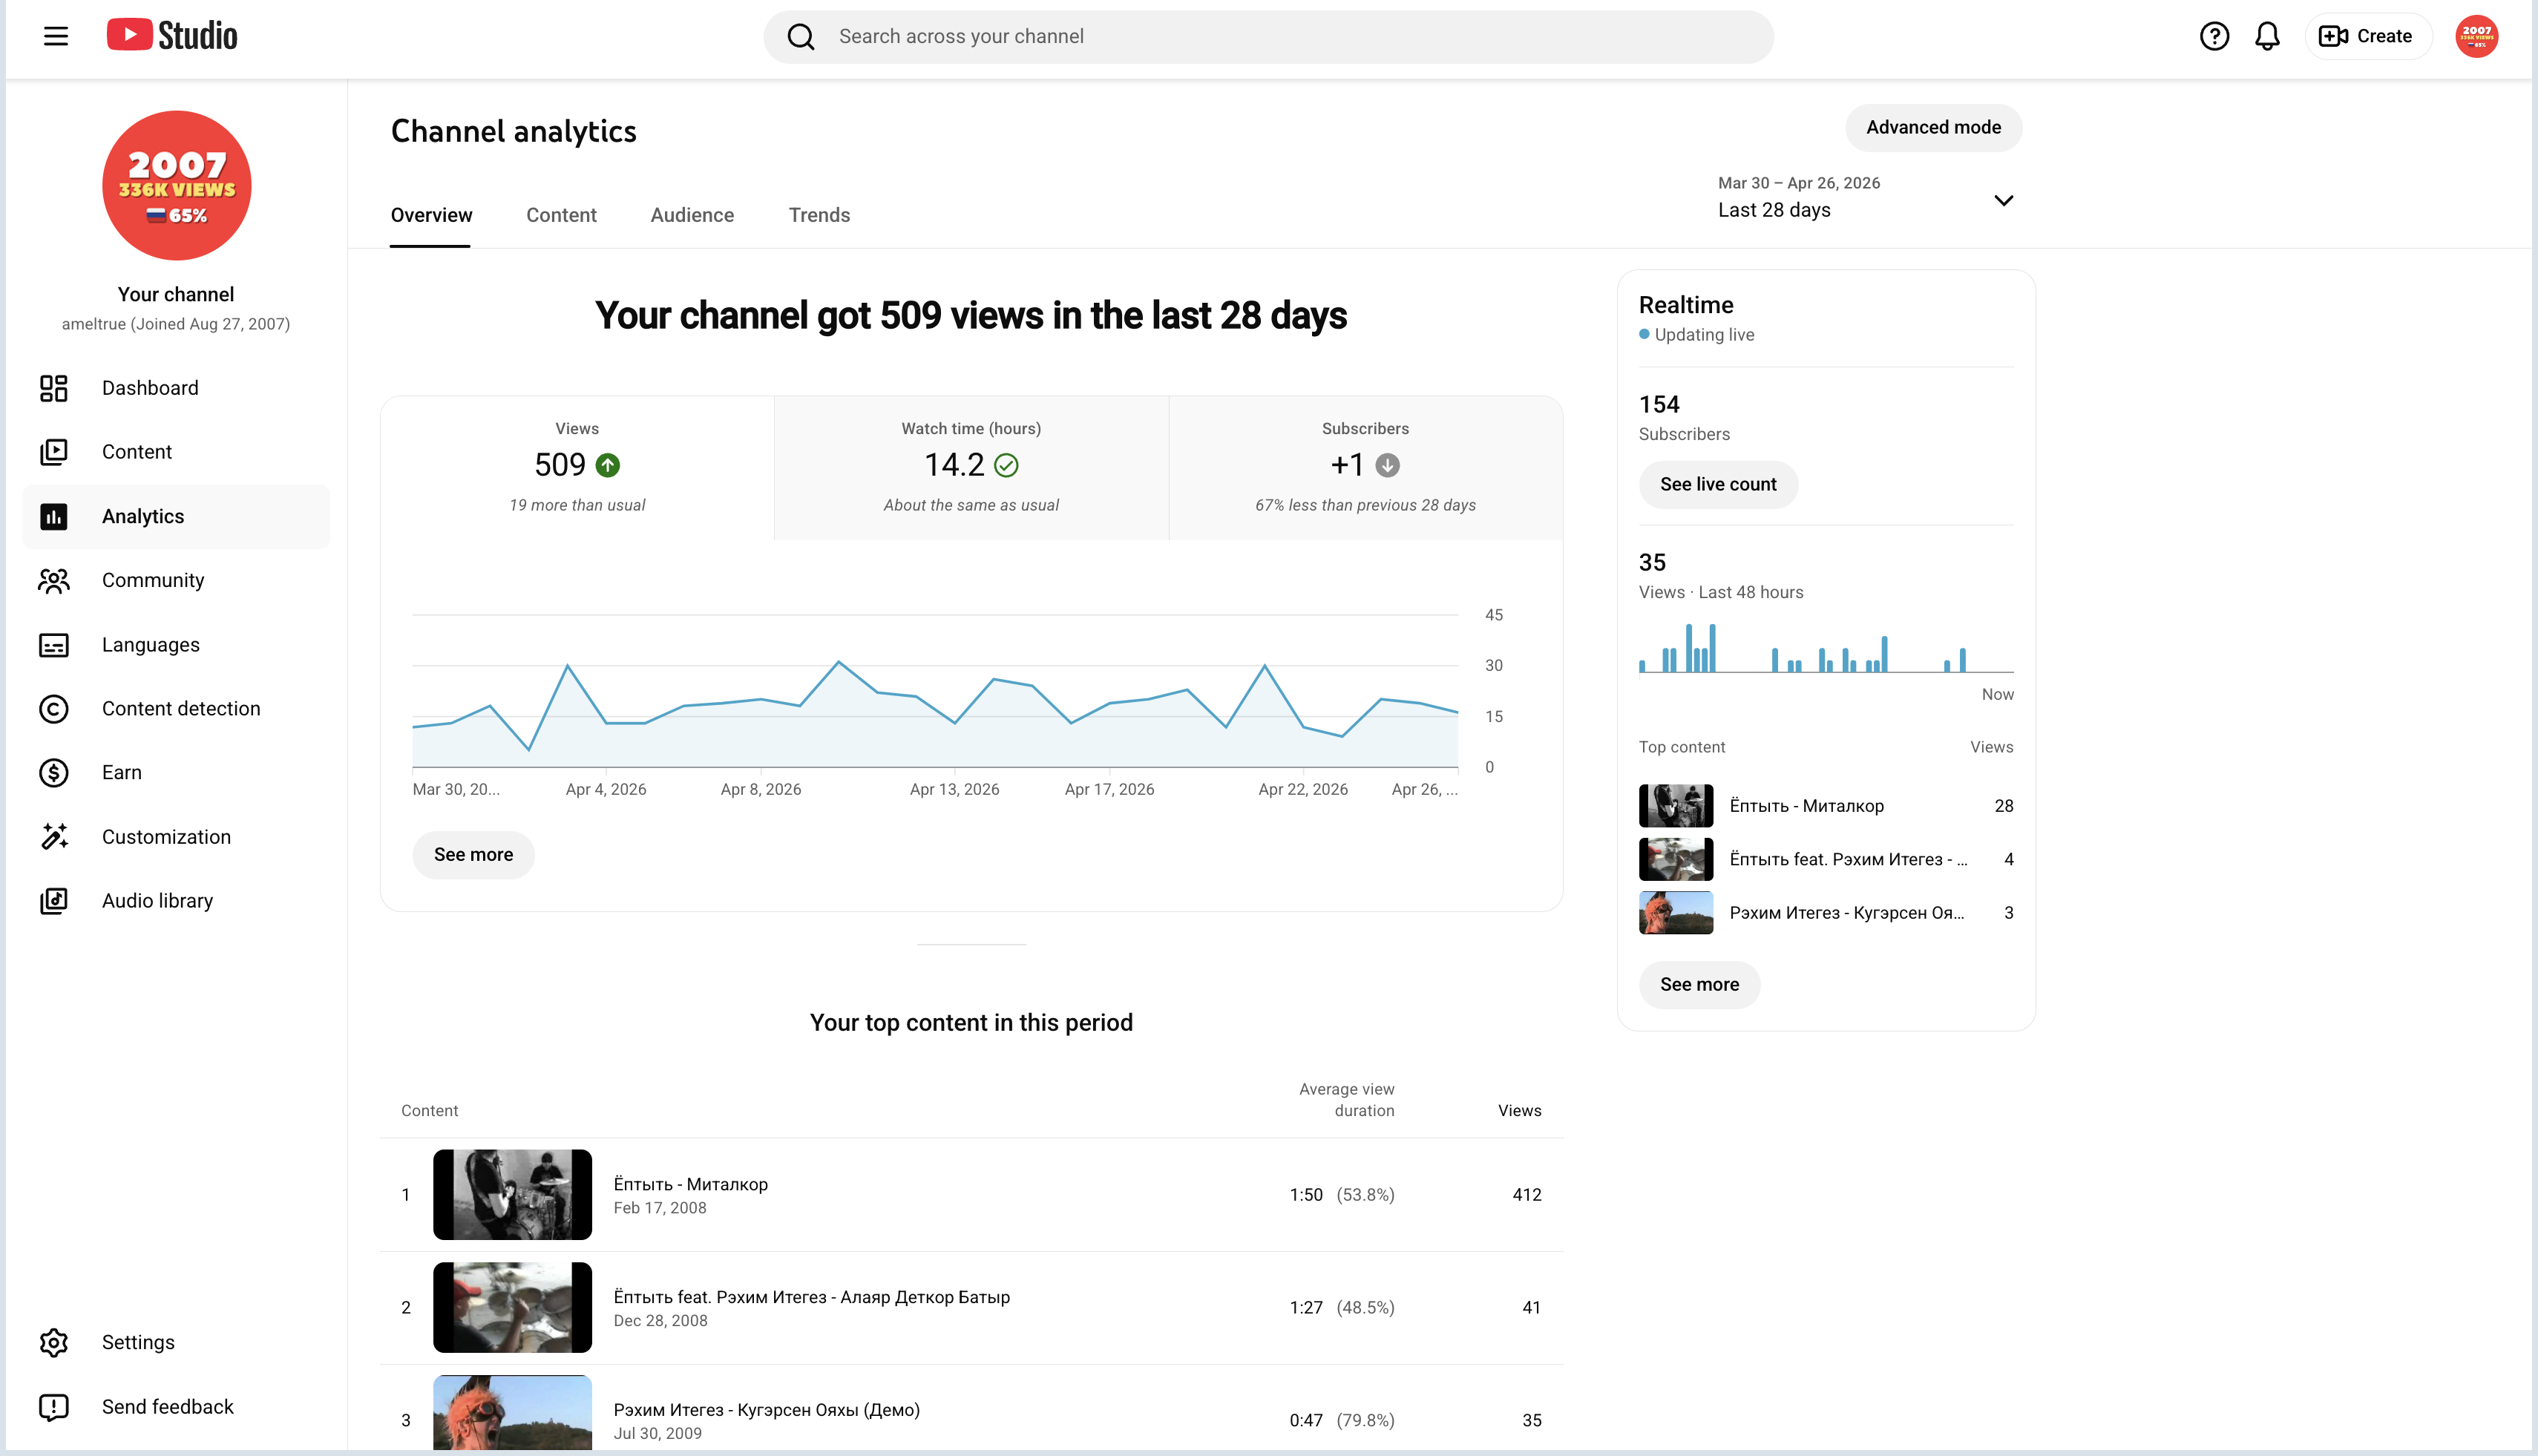The height and width of the screenshot is (1456, 2538).
Task: Click the YouTube Studio logo
Action: [172, 35]
